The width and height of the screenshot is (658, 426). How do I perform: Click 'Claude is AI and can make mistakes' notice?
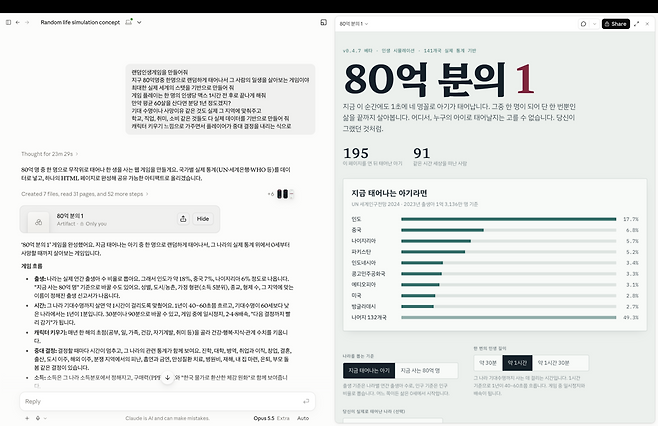click(167, 418)
